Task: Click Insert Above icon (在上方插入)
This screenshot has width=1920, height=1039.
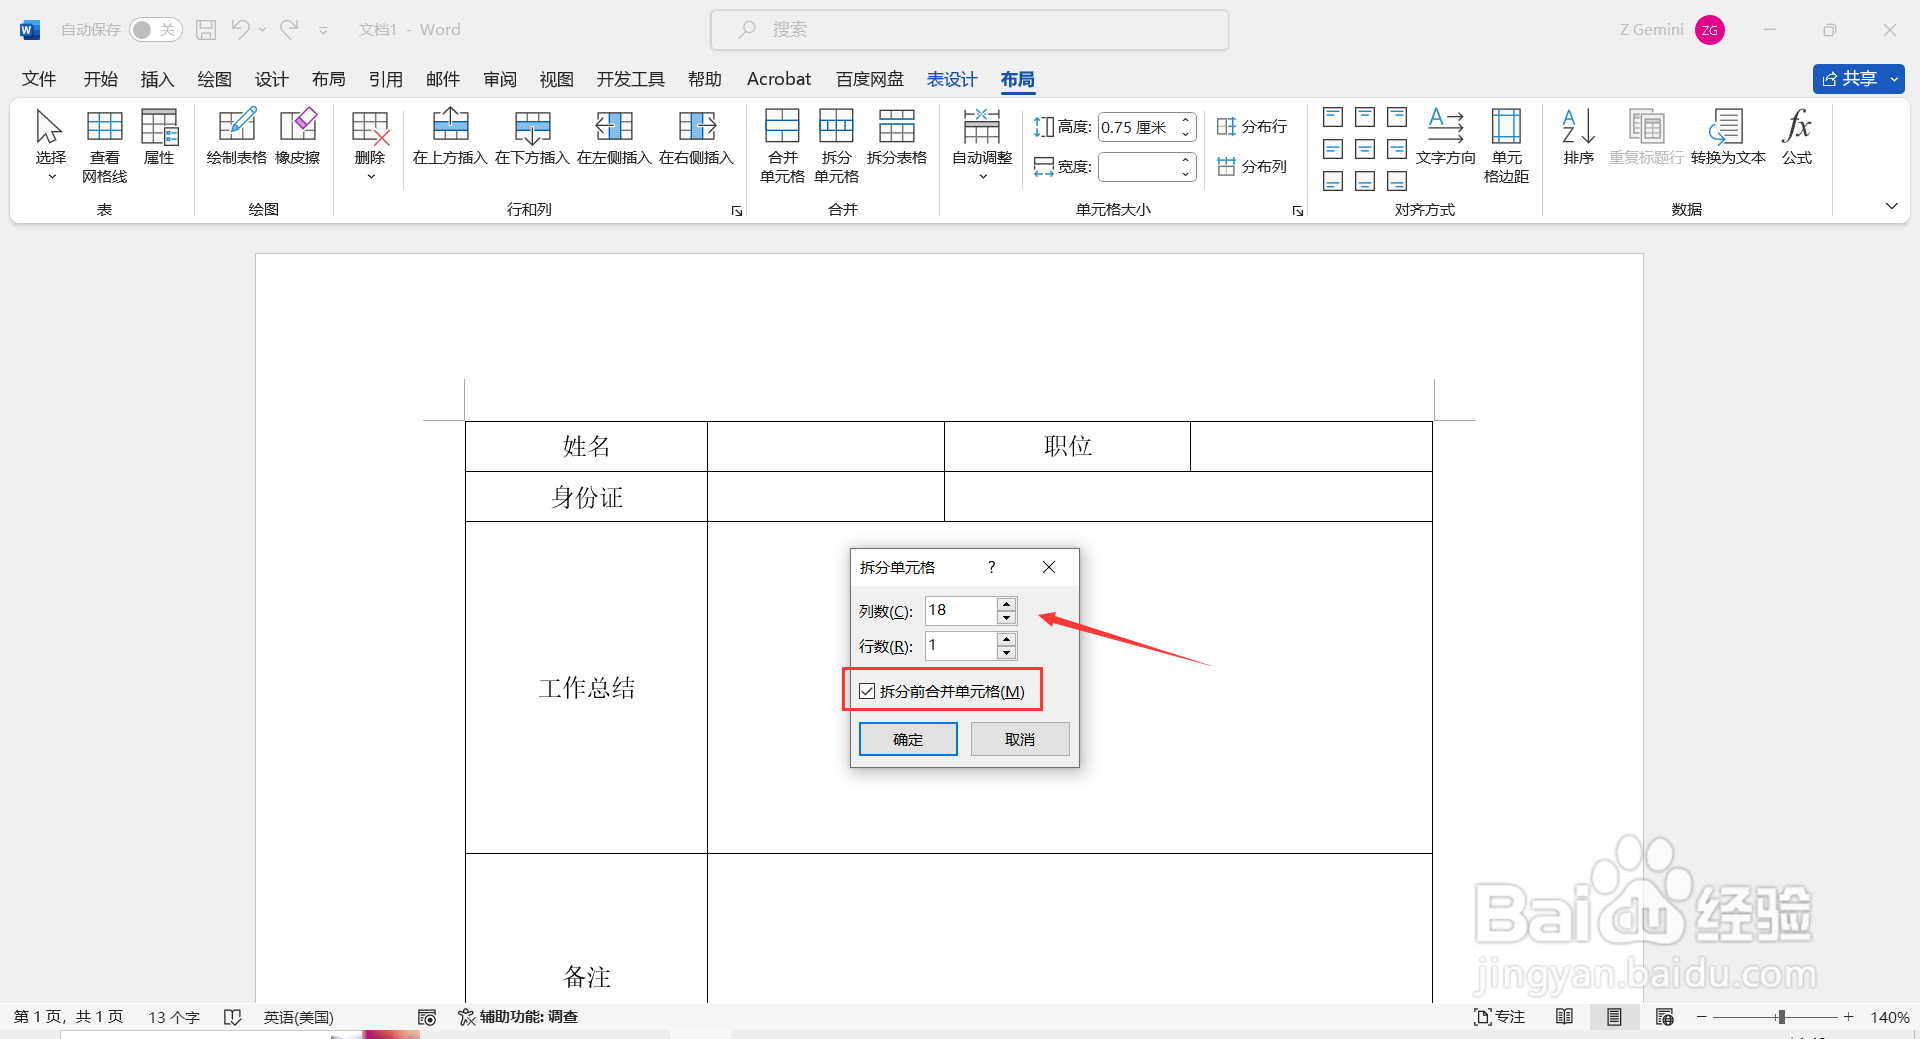Action: [450, 140]
